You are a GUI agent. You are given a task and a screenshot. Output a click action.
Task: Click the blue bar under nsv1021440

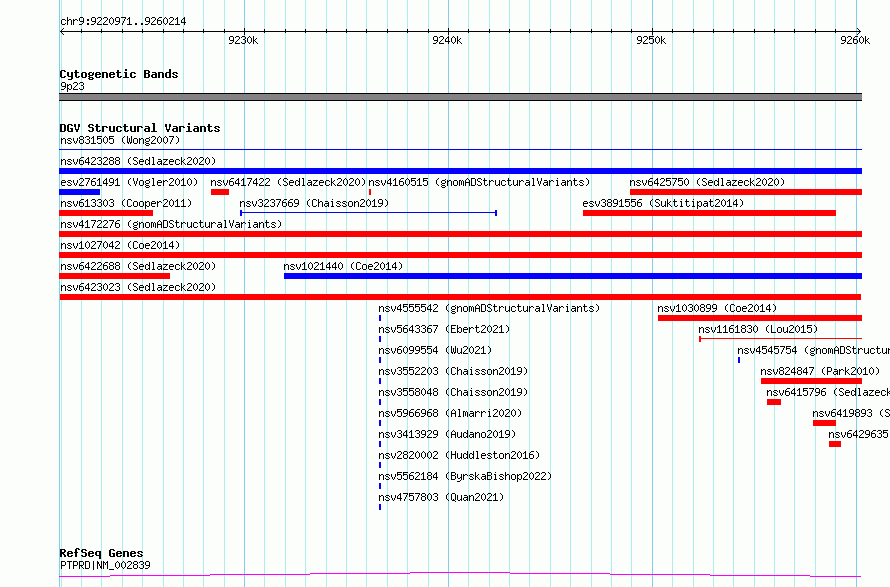click(573, 276)
